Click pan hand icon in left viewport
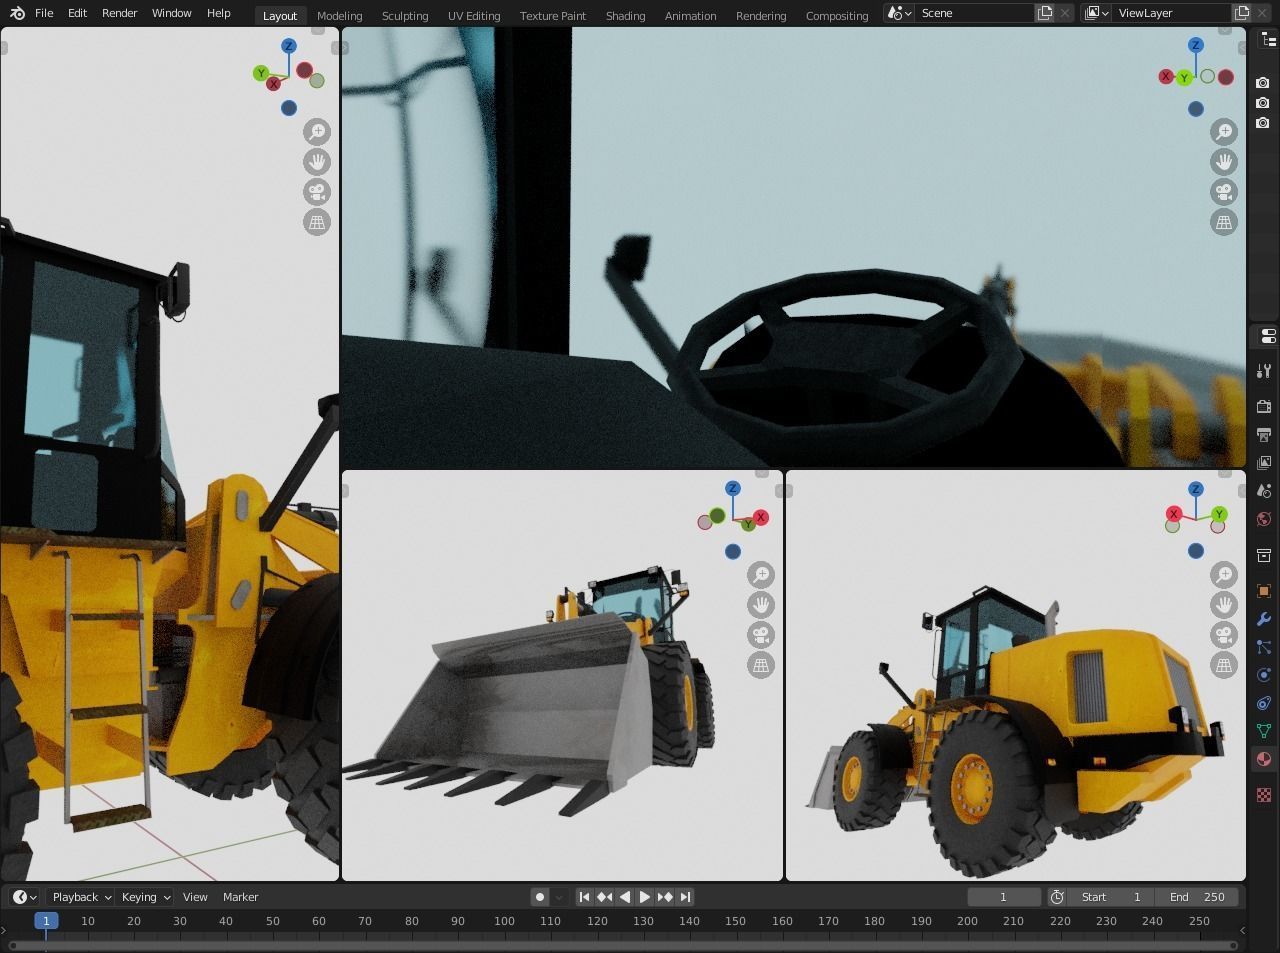The image size is (1280, 953). (317, 162)
